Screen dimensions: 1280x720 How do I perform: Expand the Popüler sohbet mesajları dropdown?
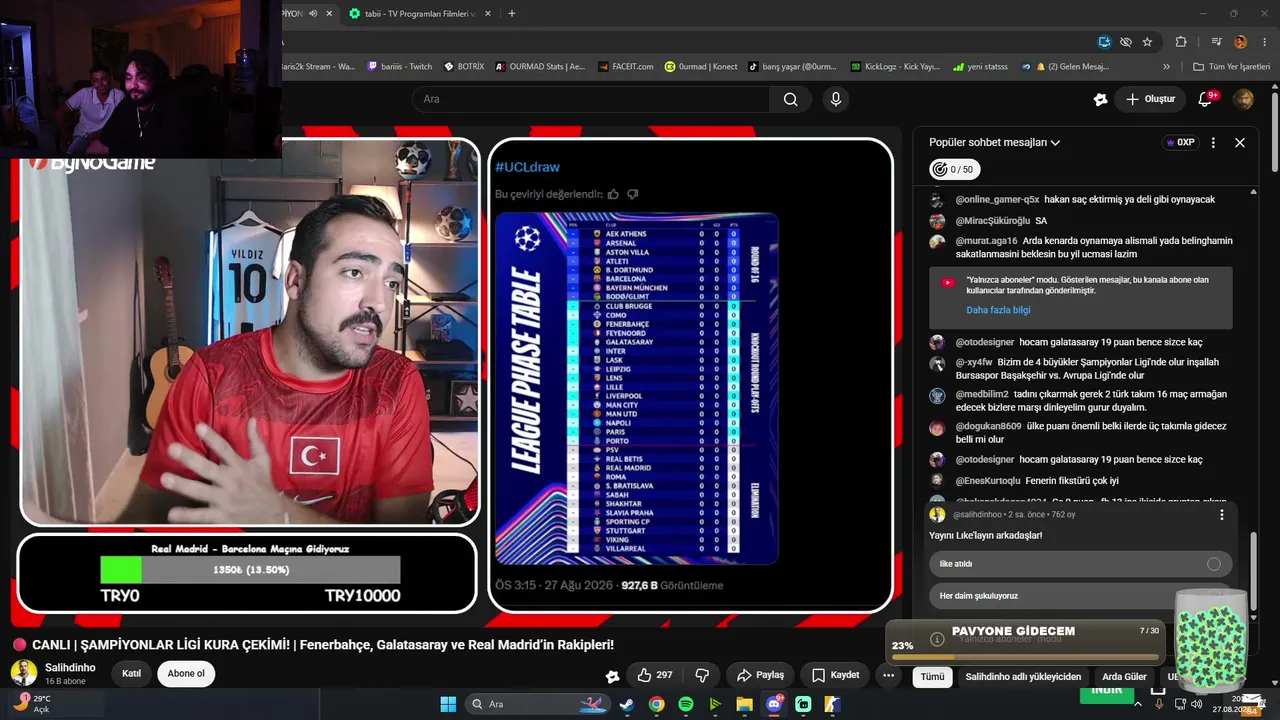tap(994, 142)
